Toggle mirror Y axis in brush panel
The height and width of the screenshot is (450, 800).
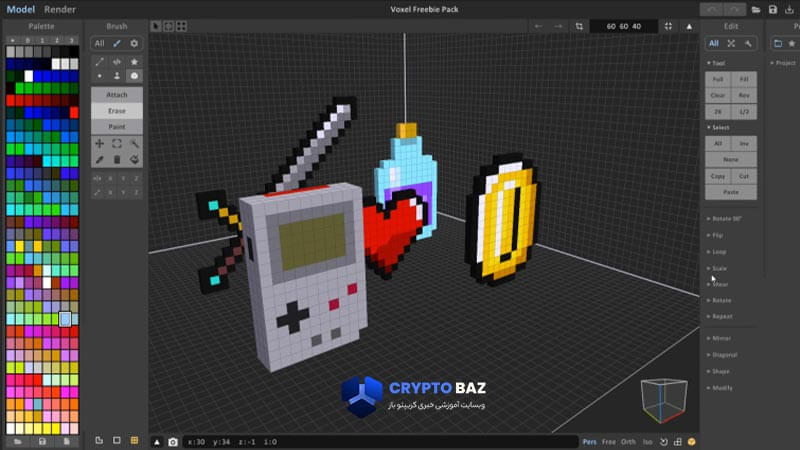pyautogui.click(x=123, y=178)
